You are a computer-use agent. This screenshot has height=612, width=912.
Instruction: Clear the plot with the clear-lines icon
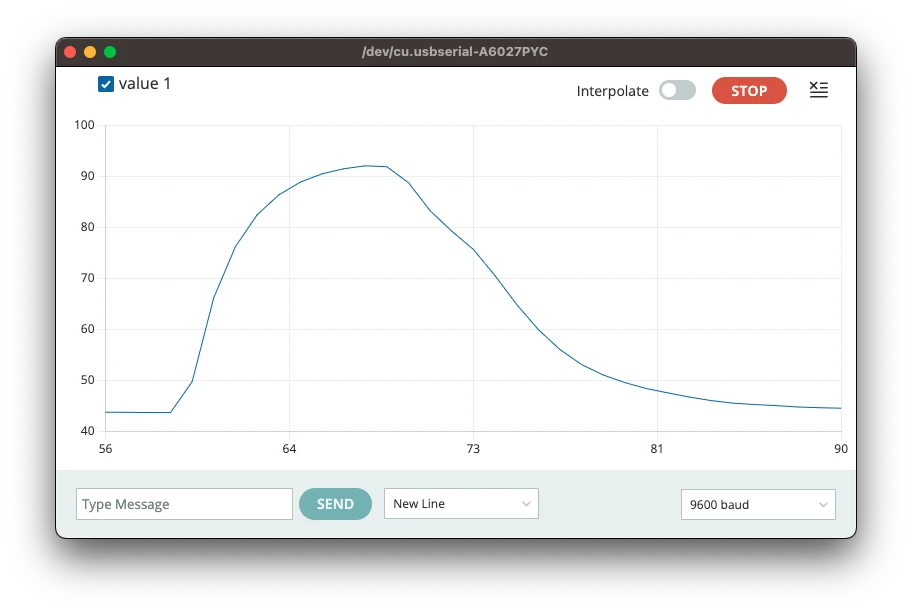[x=818, y=90]
